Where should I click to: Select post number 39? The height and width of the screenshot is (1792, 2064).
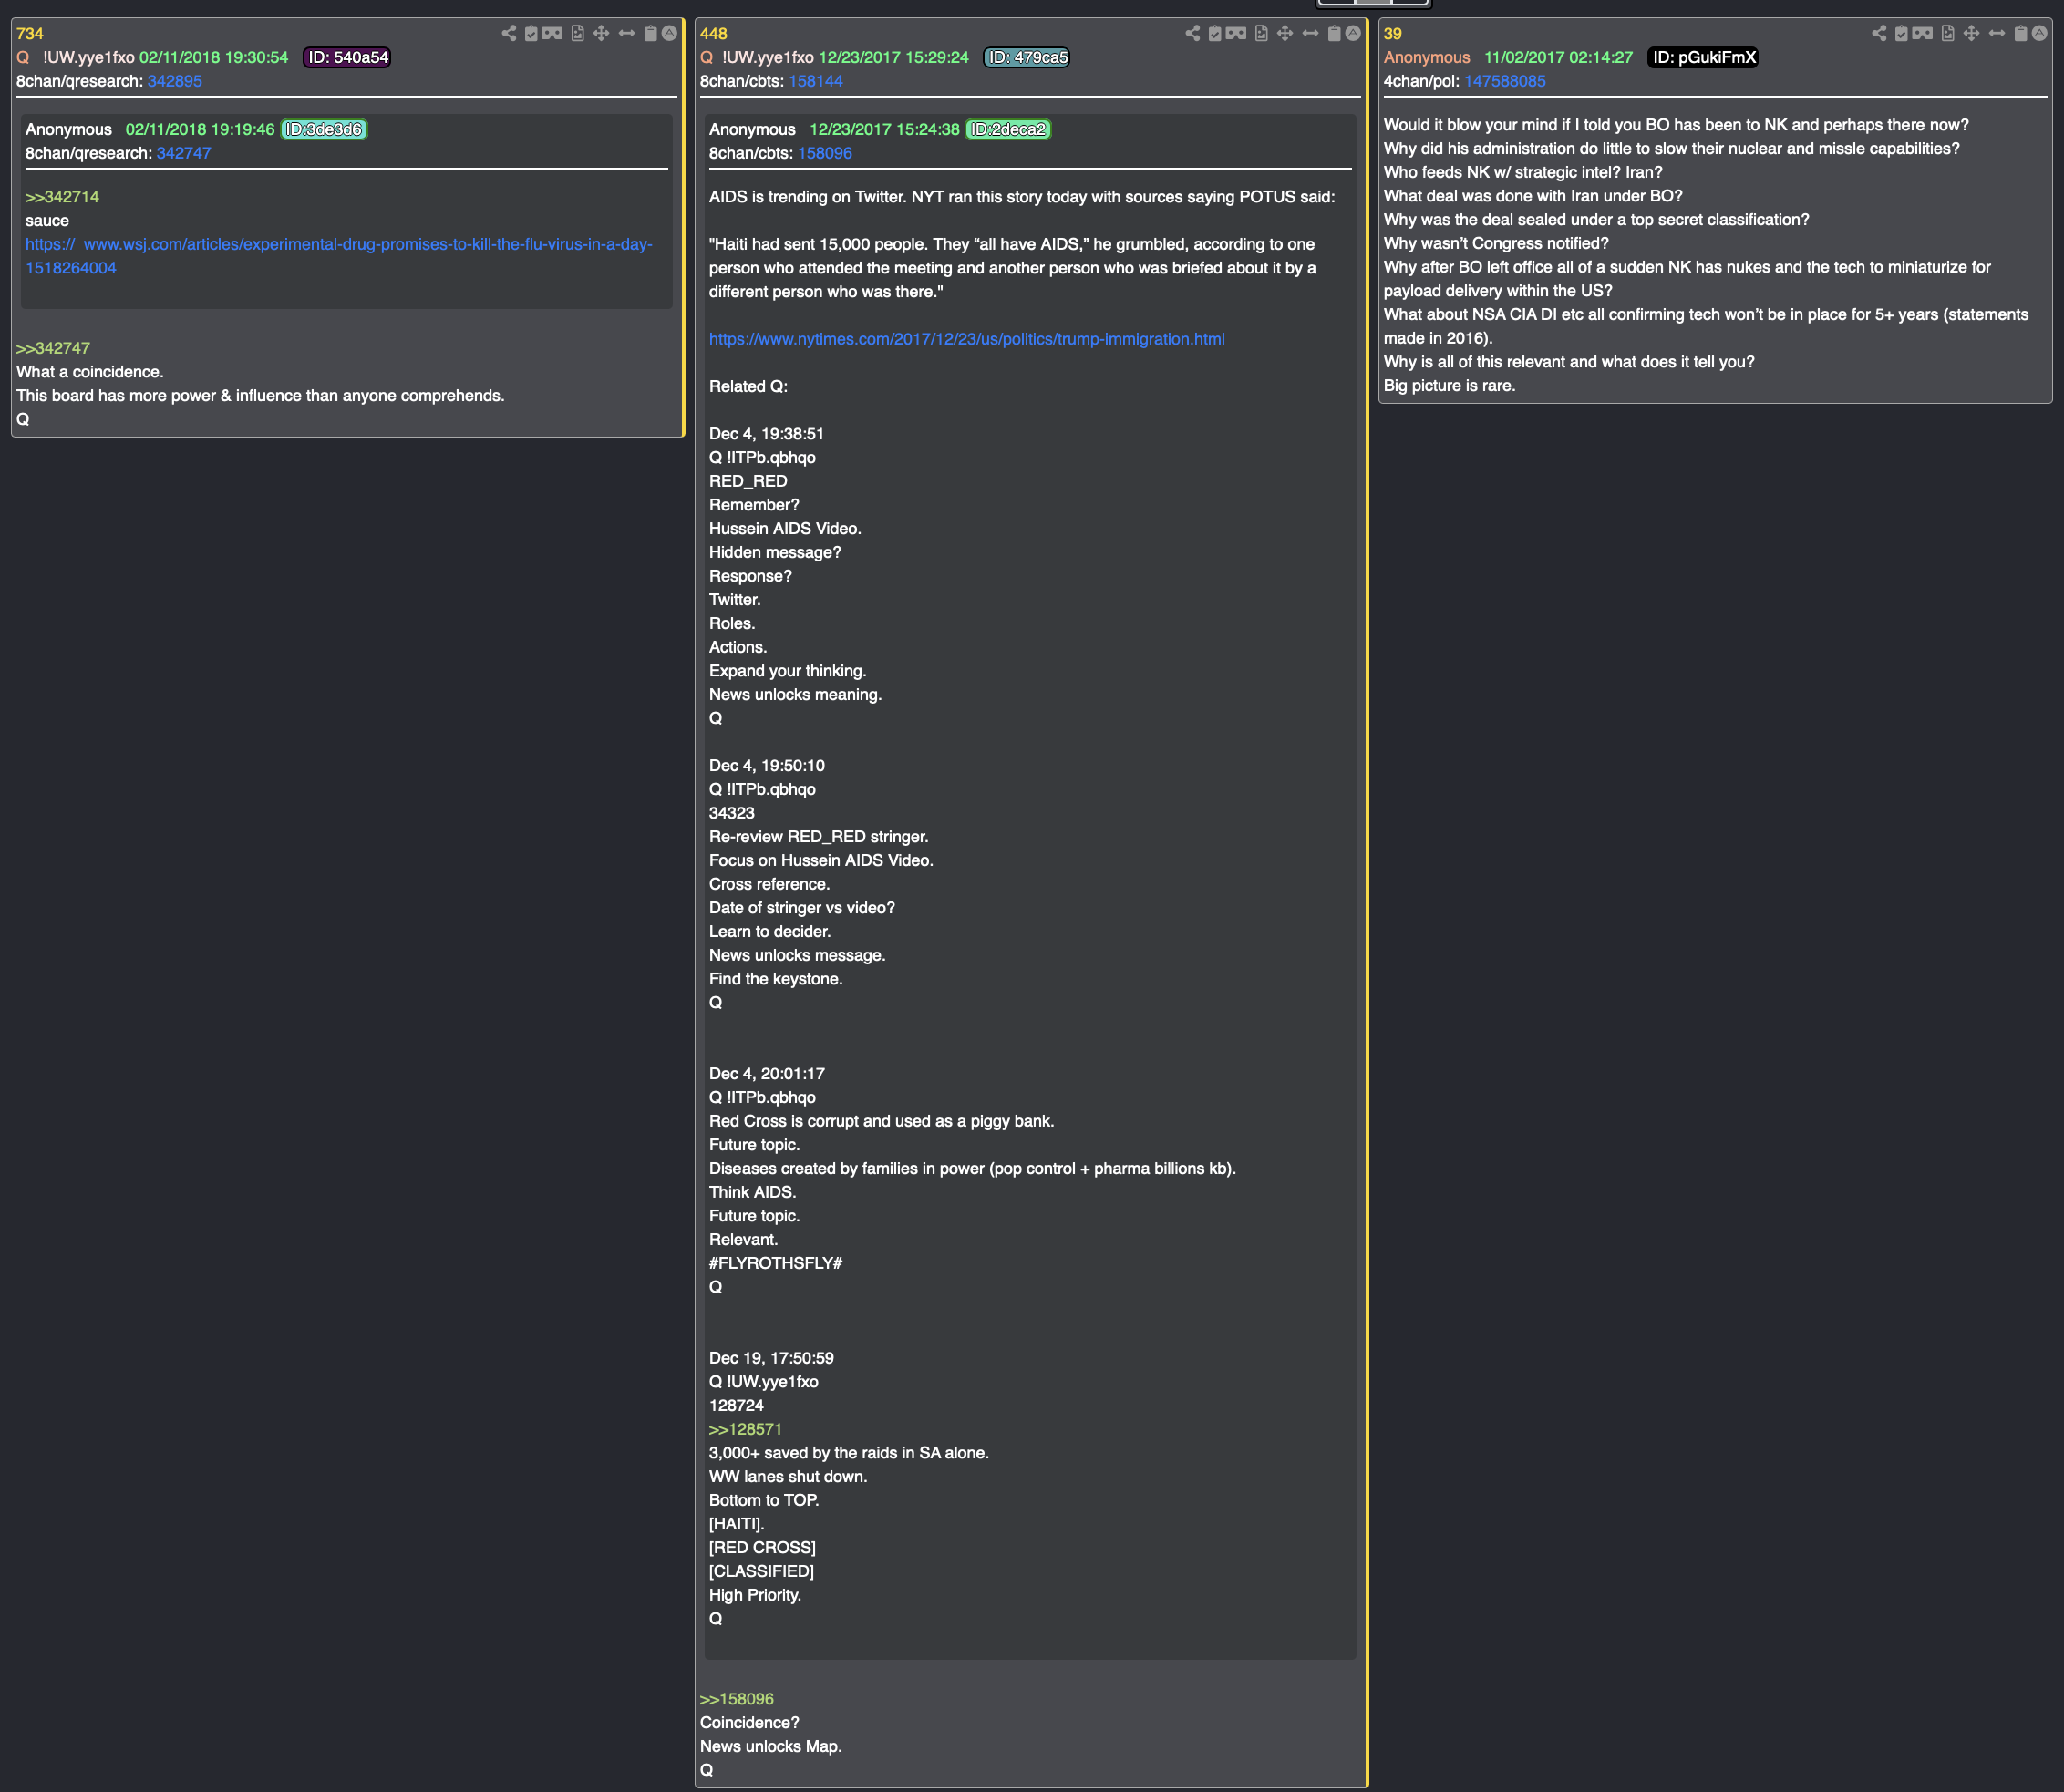pyautogui.click(x=1393, y=33)
